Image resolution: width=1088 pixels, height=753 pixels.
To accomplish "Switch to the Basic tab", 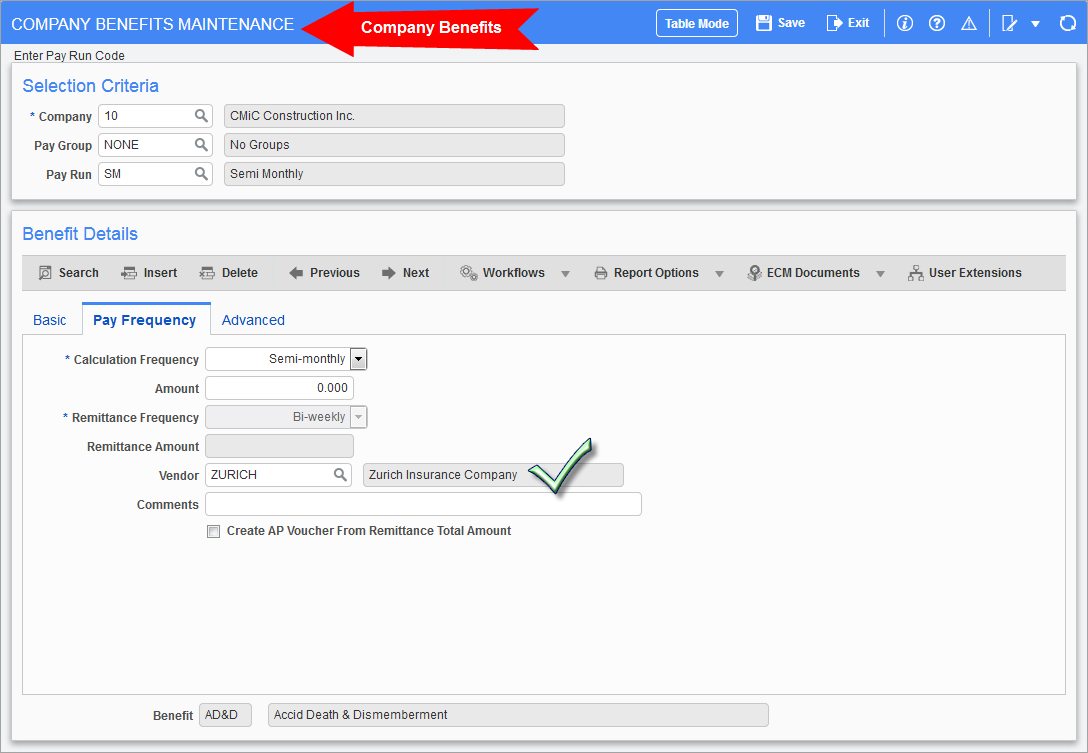I will coord(50,320).
